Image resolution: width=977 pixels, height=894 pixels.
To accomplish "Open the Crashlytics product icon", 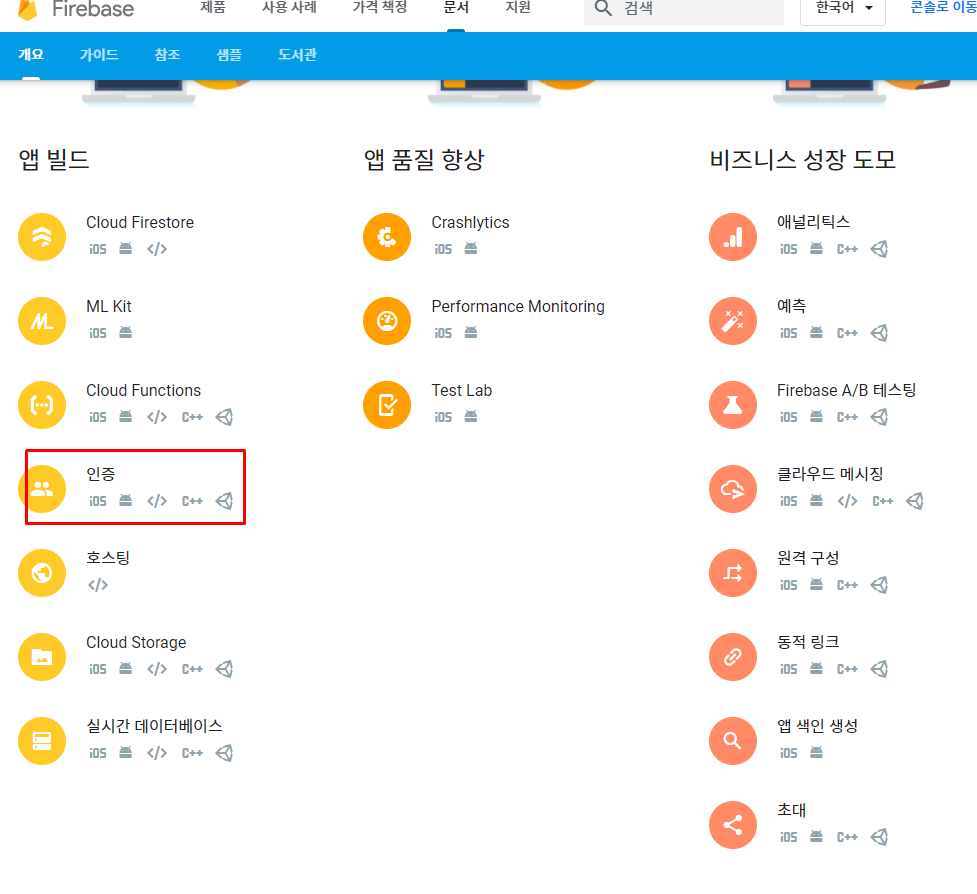I will [387, 237].
